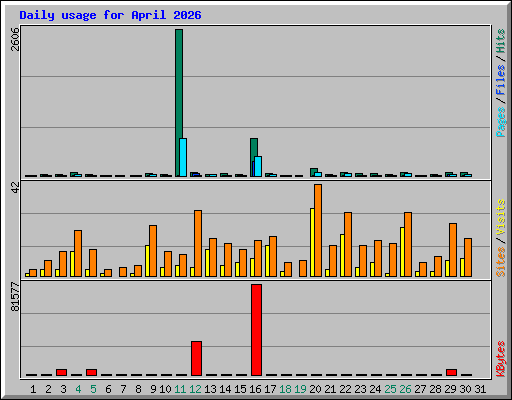The height and width of the screenshot is (400, 512).
Task: Click the 42 value on the middle y-axis
Action: (x=15, y=188)
